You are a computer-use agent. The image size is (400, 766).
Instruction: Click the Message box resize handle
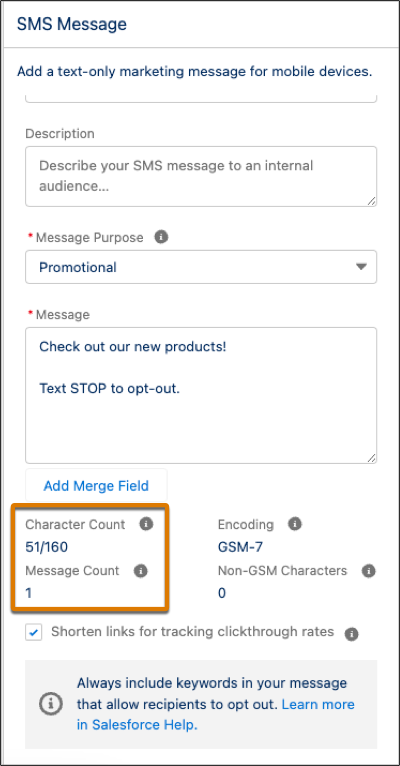pos(371,458)
